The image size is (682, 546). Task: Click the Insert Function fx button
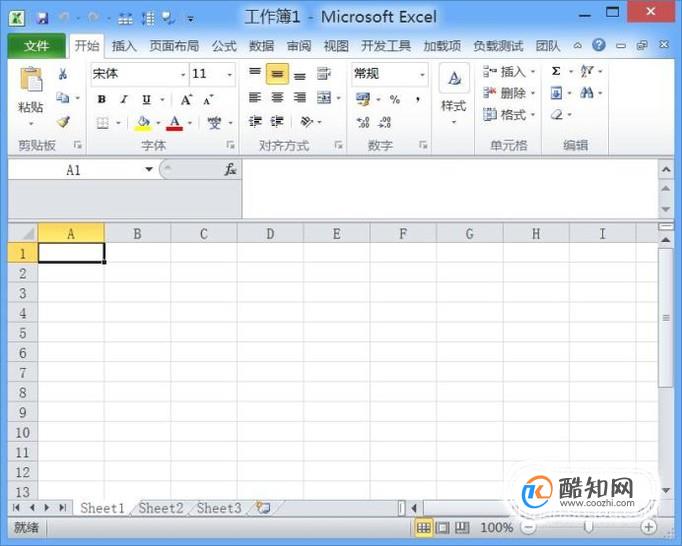[230, 170]
